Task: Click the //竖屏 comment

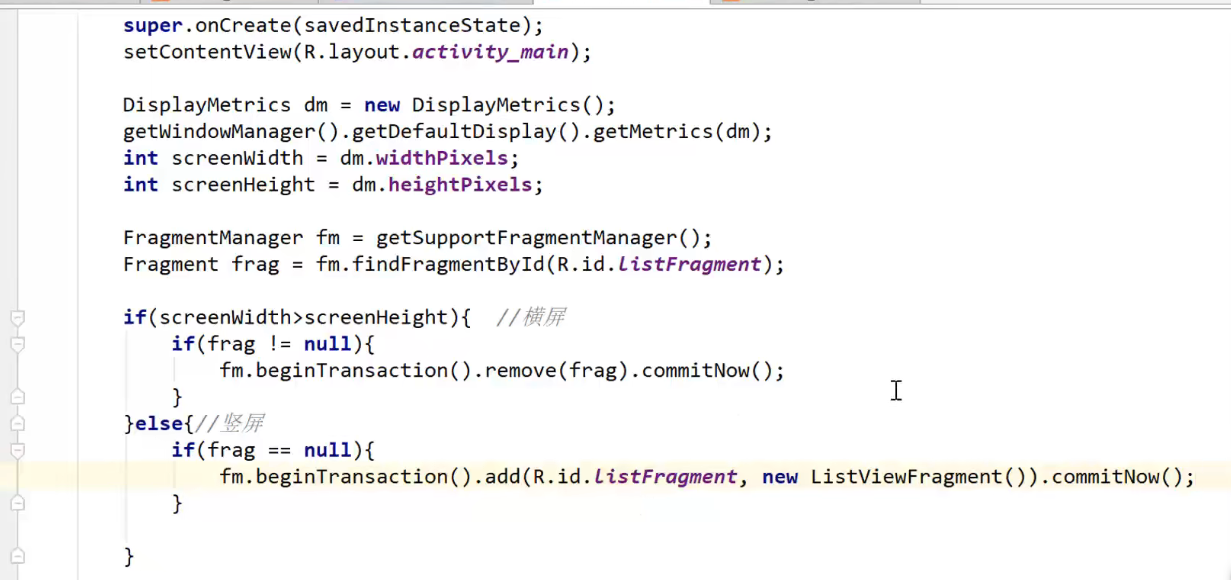Action: click(228, 424)
